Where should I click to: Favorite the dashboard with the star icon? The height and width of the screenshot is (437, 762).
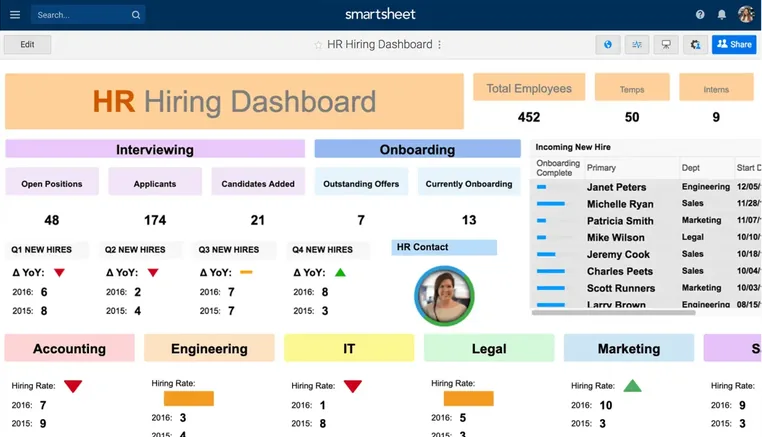(318, 45)
